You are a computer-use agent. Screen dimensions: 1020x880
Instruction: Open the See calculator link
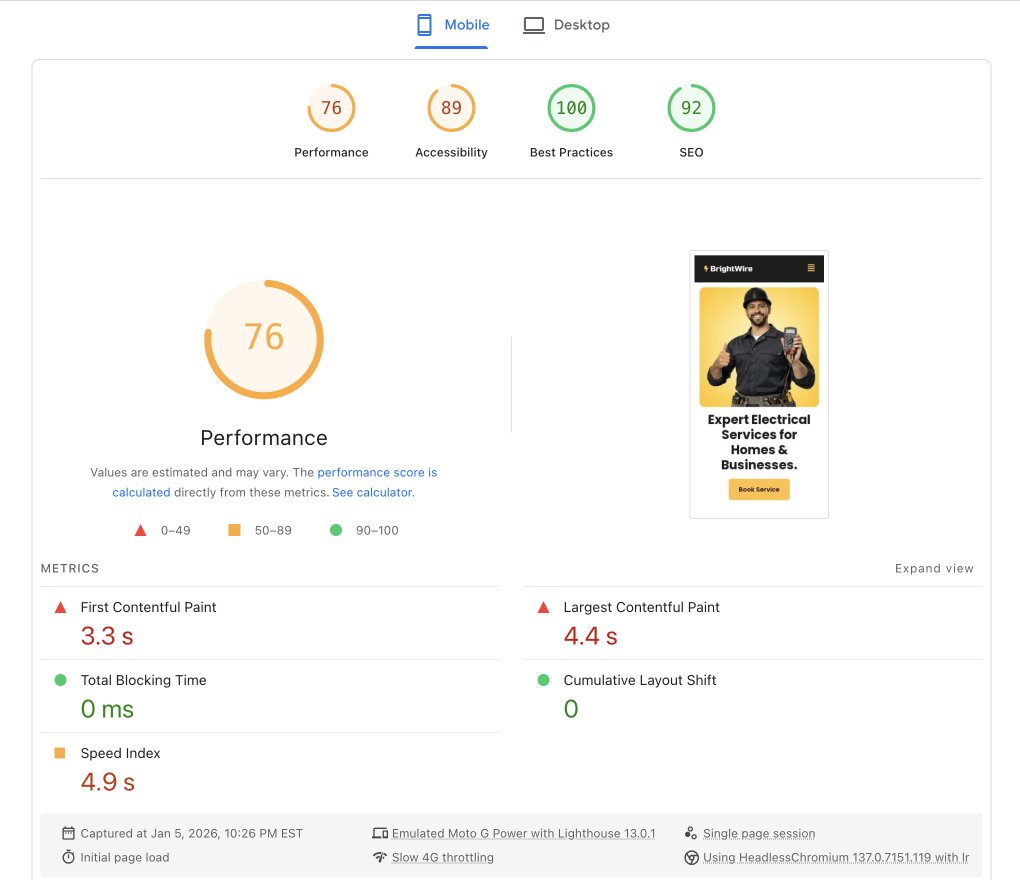pyautogui.click(x=373, y=492)
